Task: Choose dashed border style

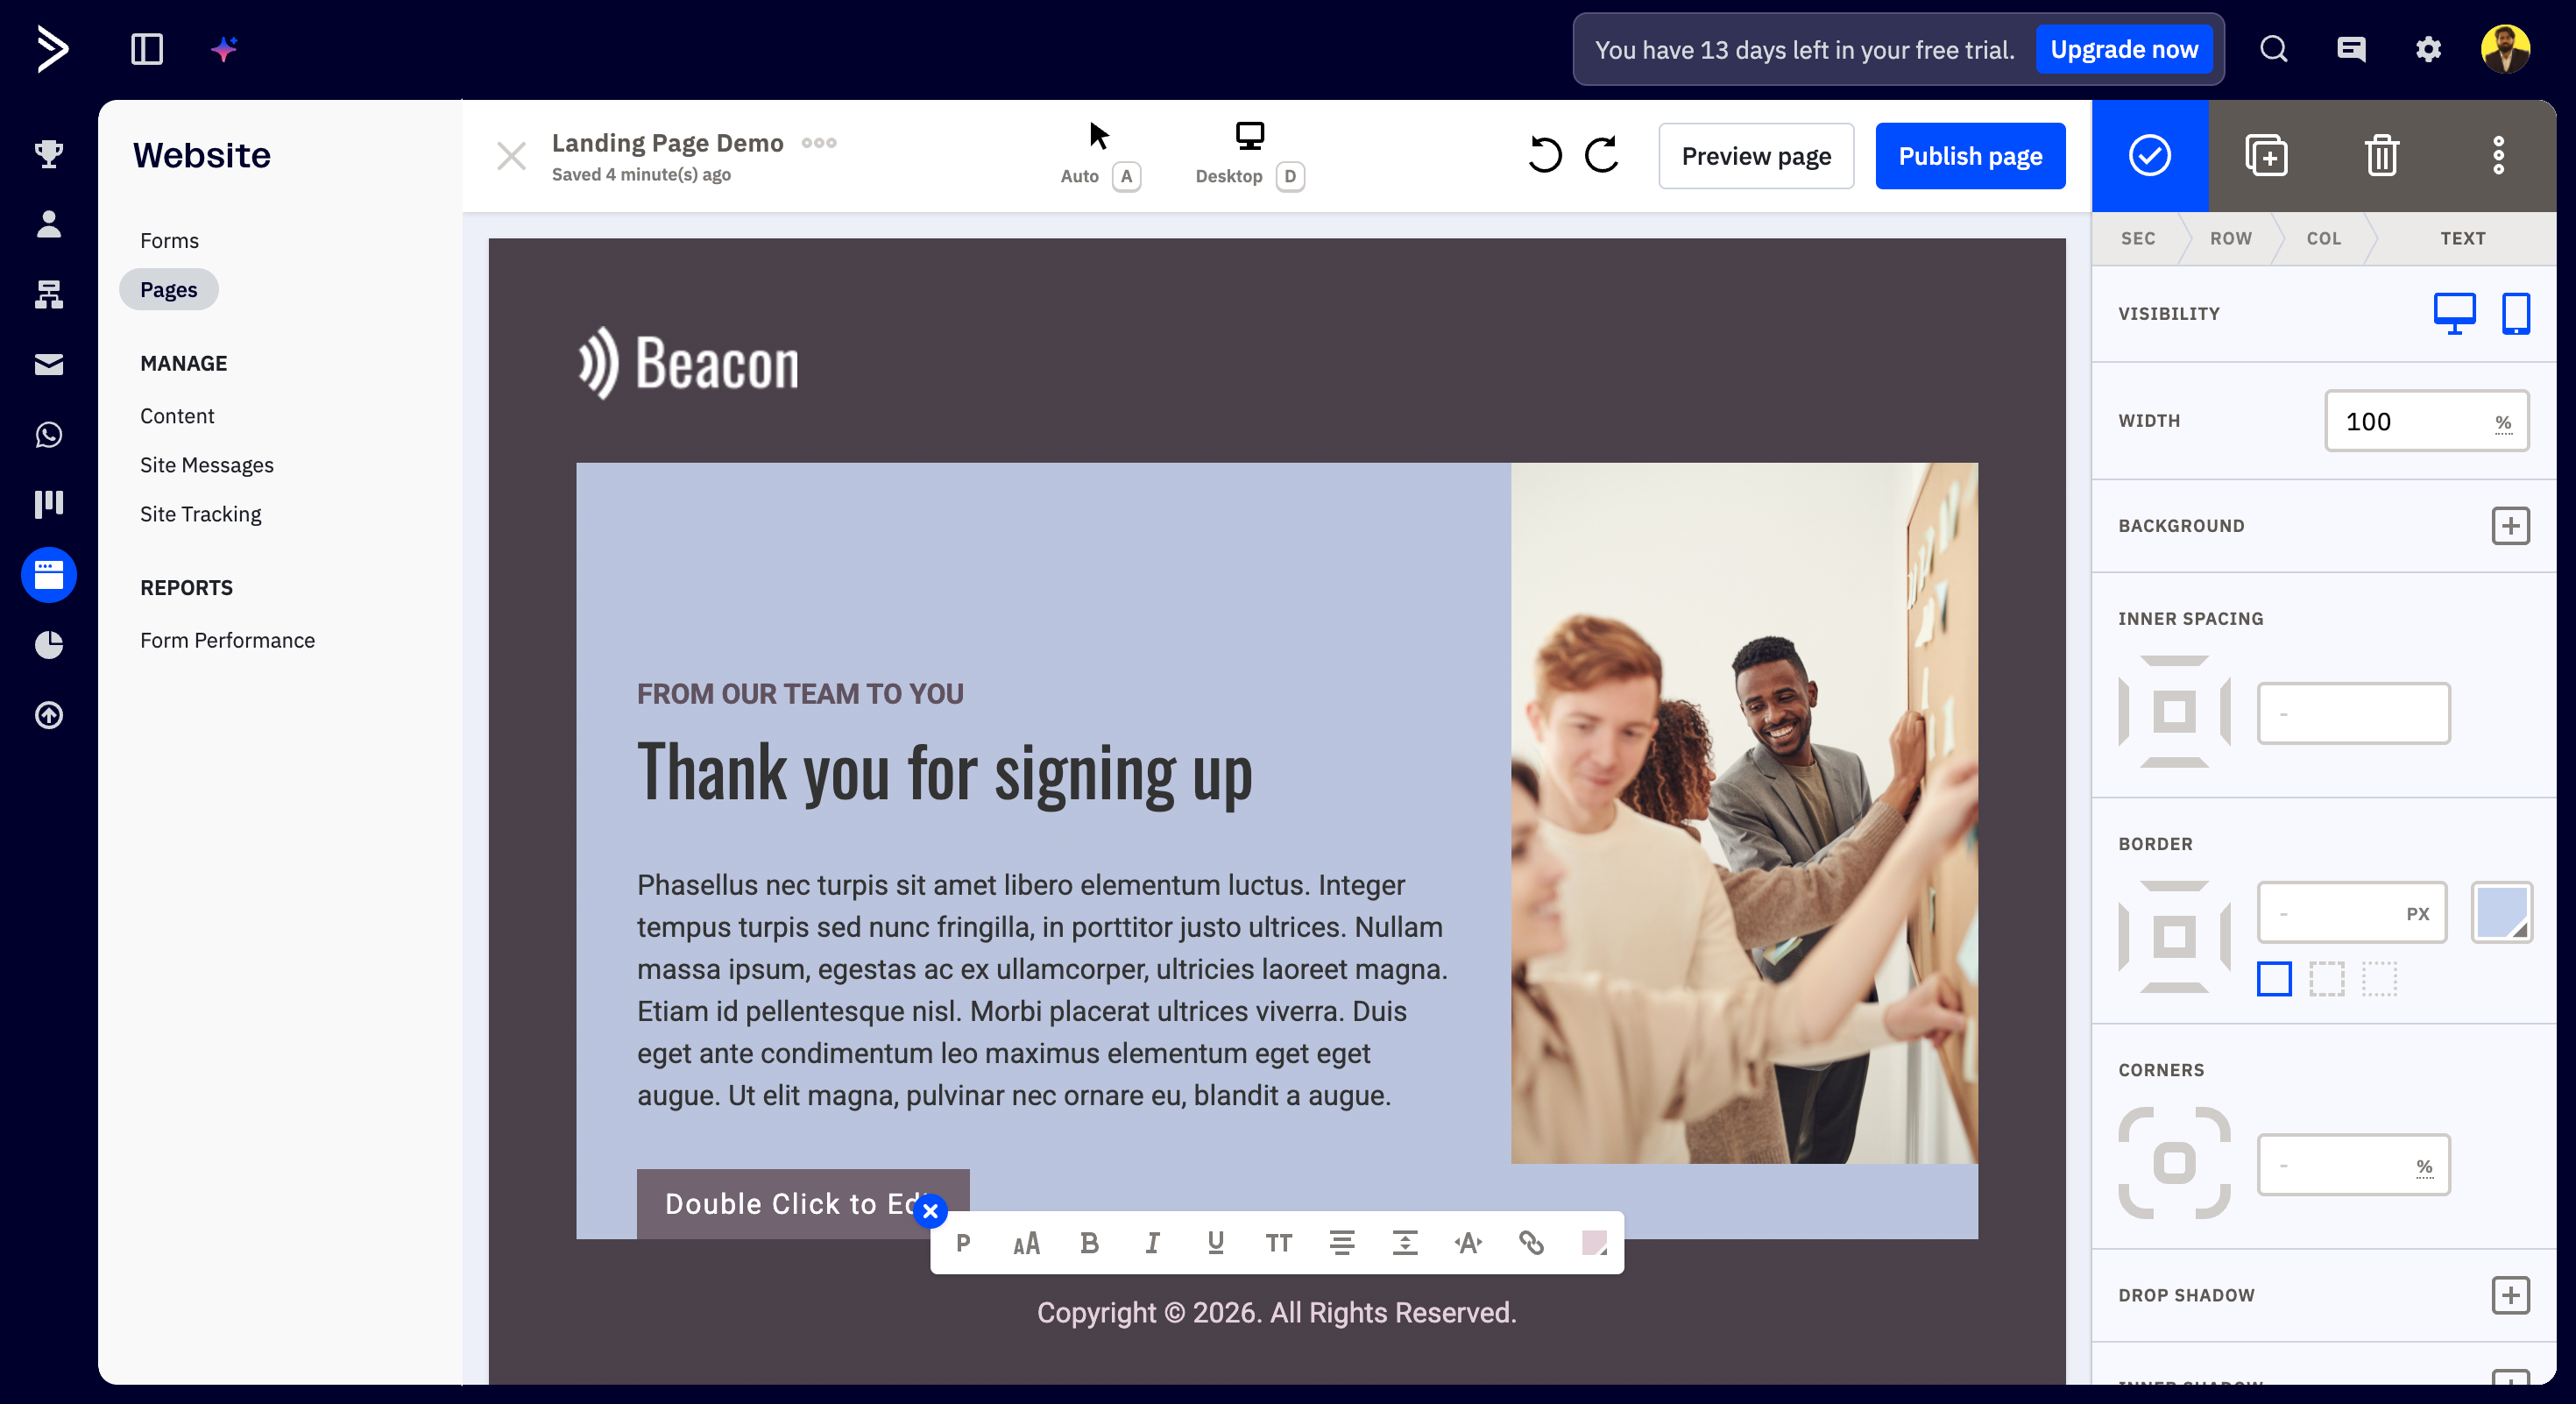Action: 2326,979
